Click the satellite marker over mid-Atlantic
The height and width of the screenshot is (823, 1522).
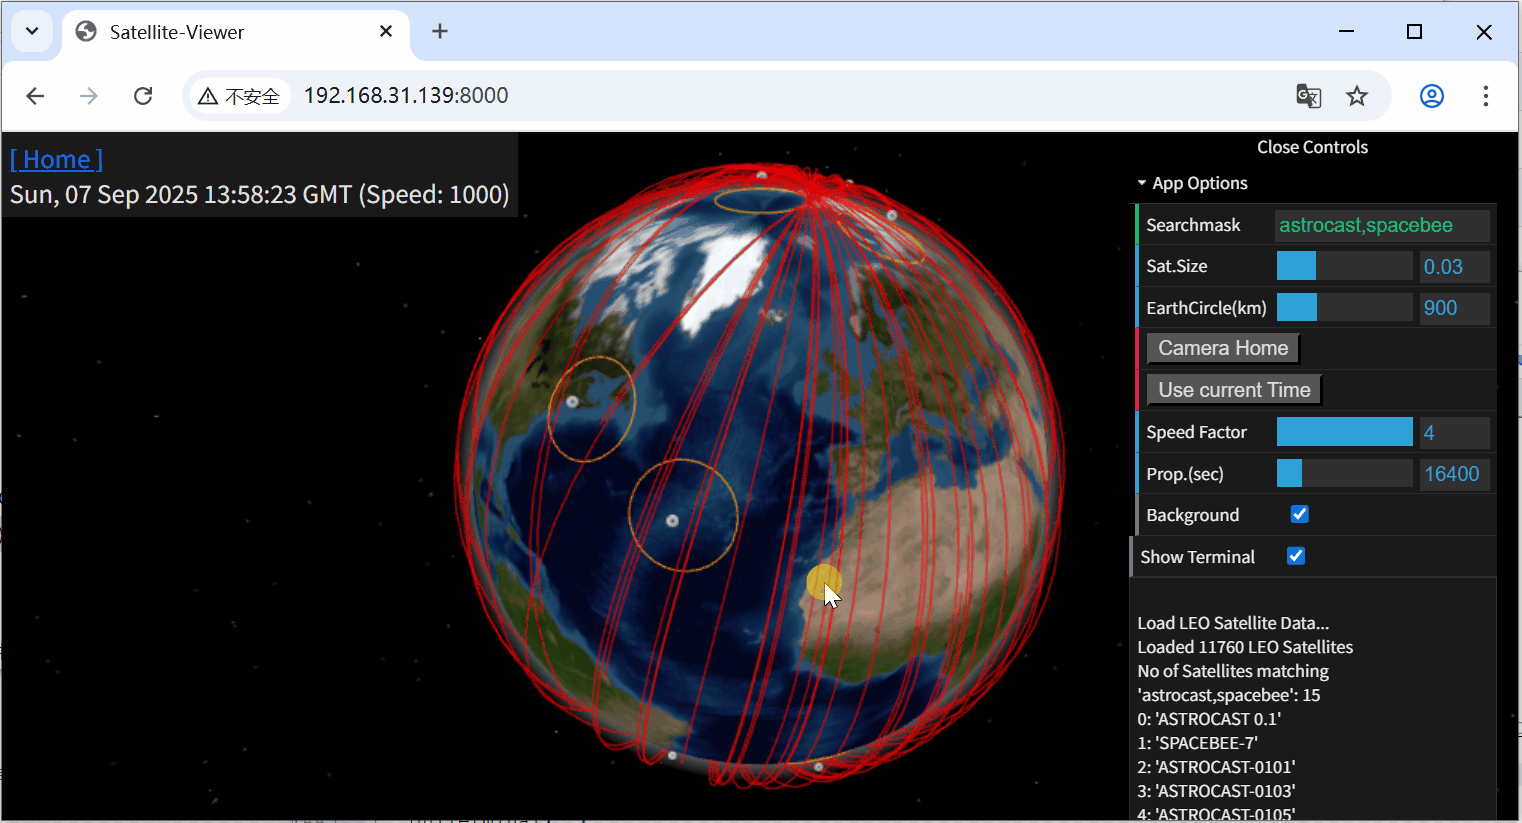coord(672,520)
